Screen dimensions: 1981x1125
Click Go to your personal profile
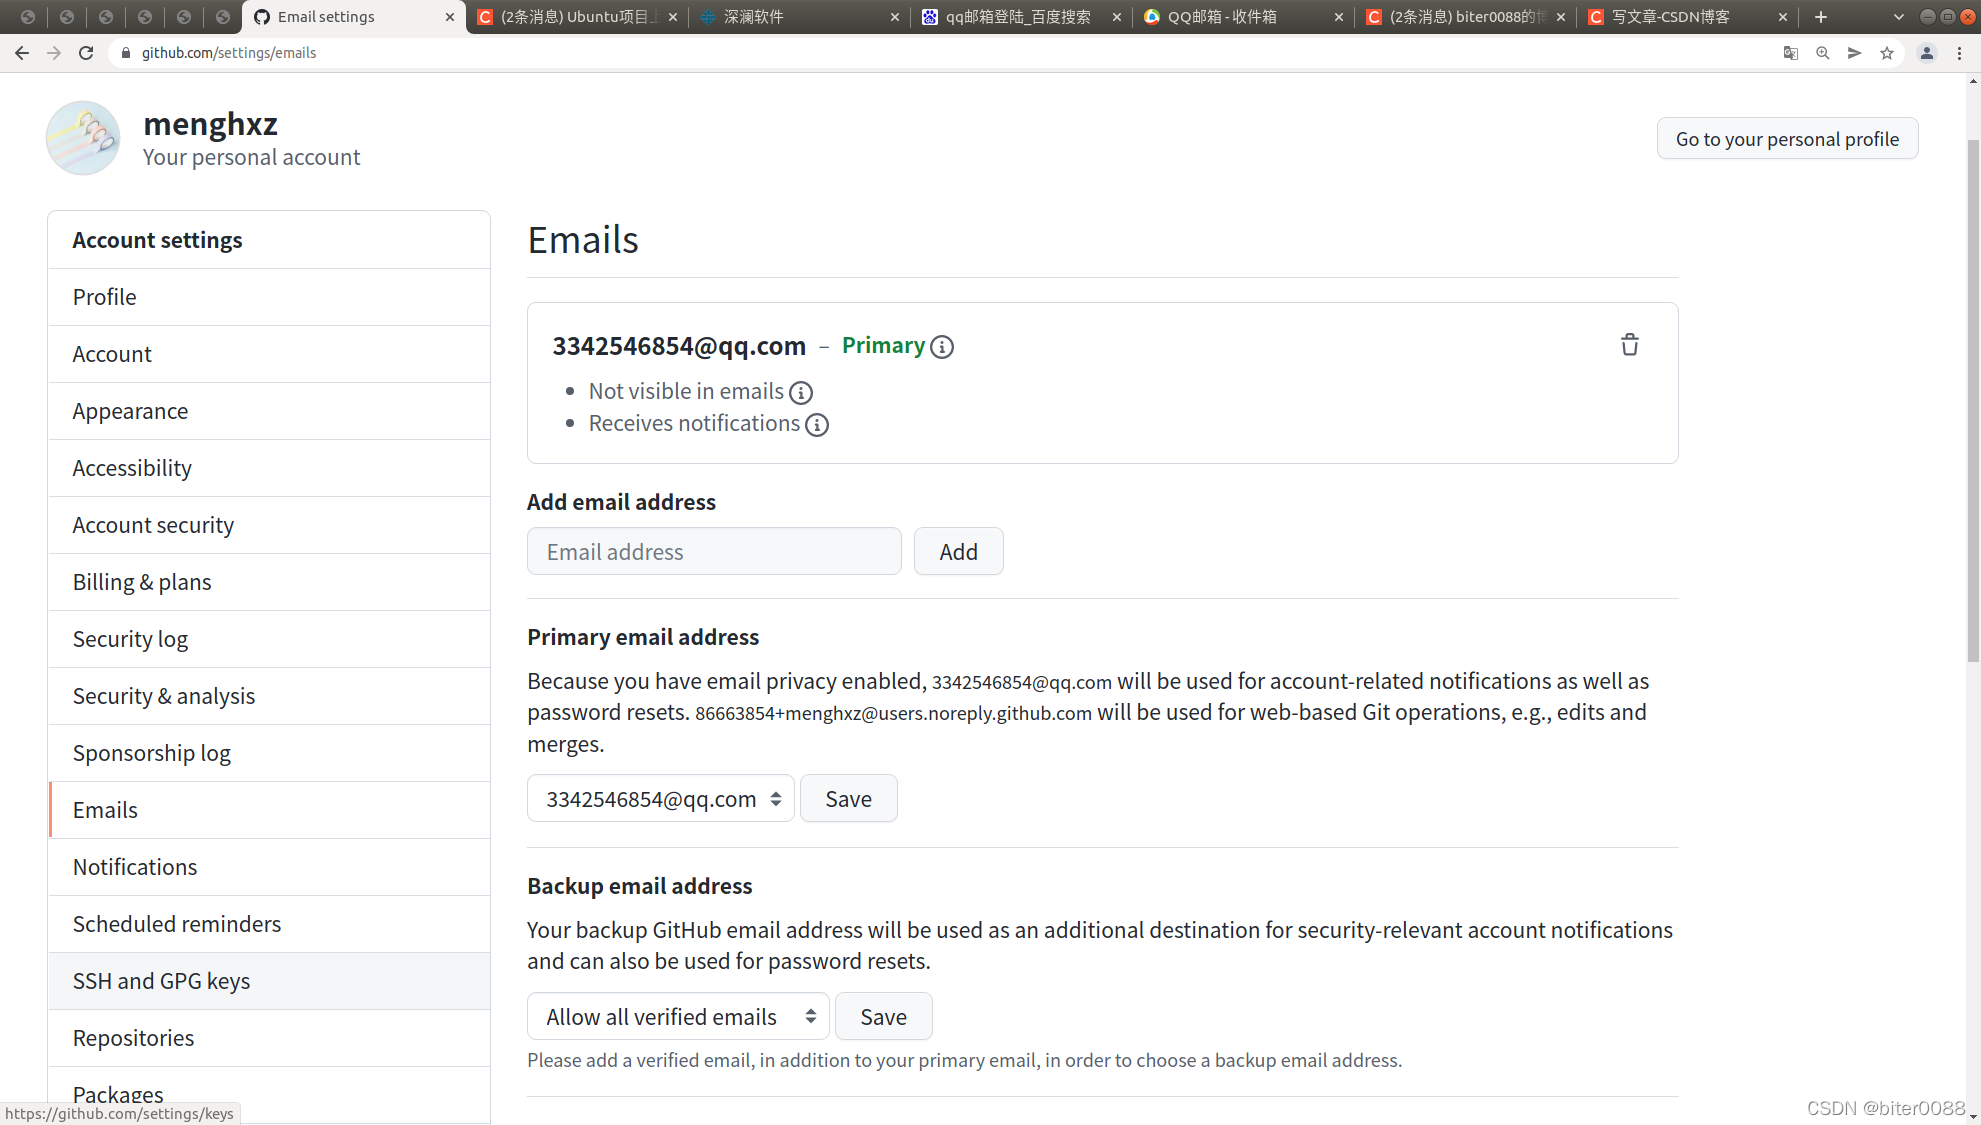(1786, 139)
